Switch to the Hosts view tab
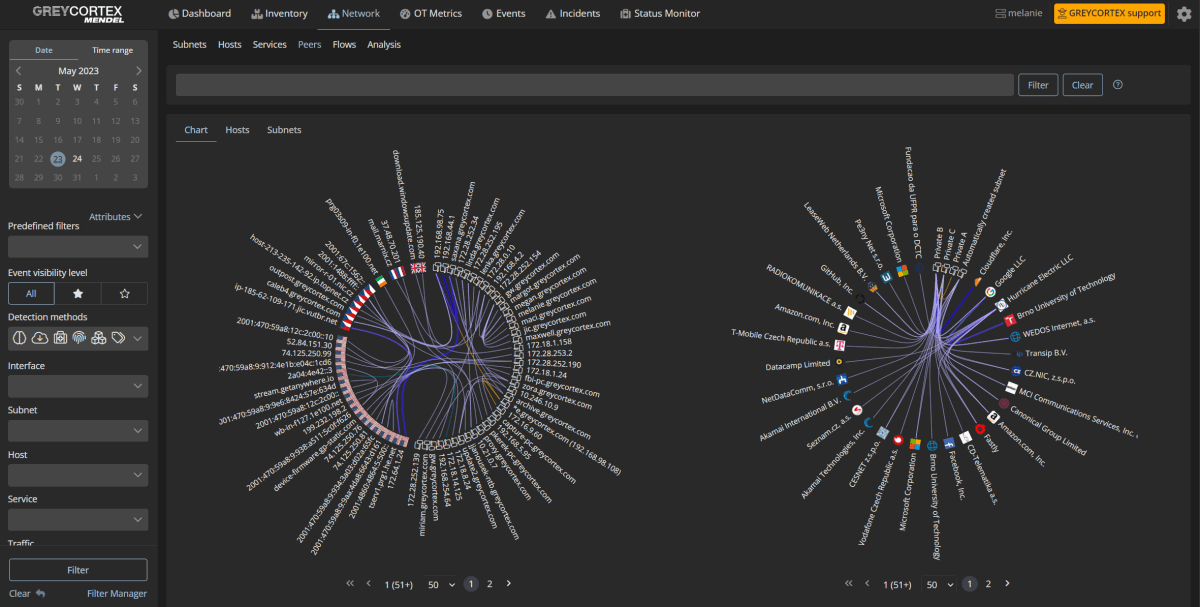1200x607 pixels. 237,130
